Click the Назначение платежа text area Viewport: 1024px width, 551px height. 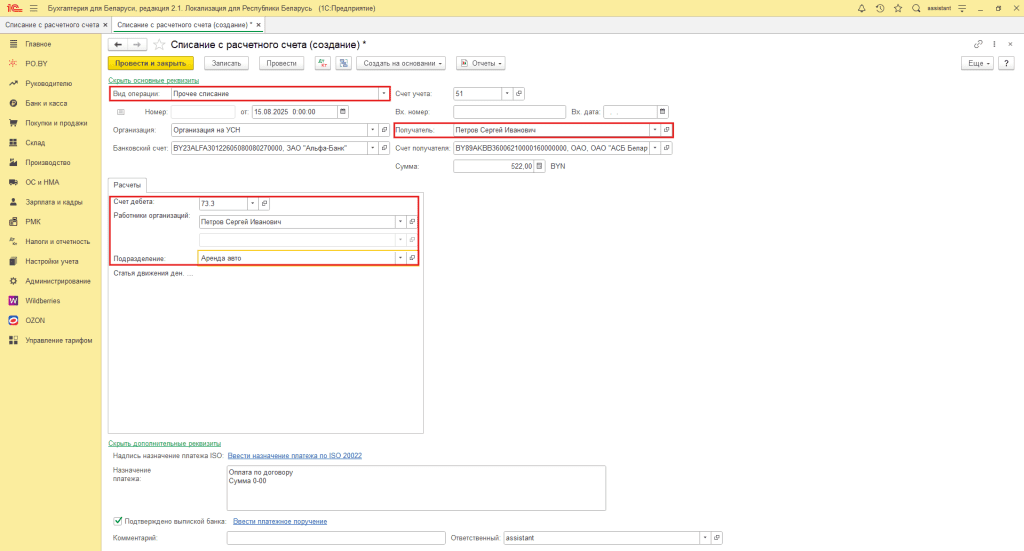(x=415, y=487)
